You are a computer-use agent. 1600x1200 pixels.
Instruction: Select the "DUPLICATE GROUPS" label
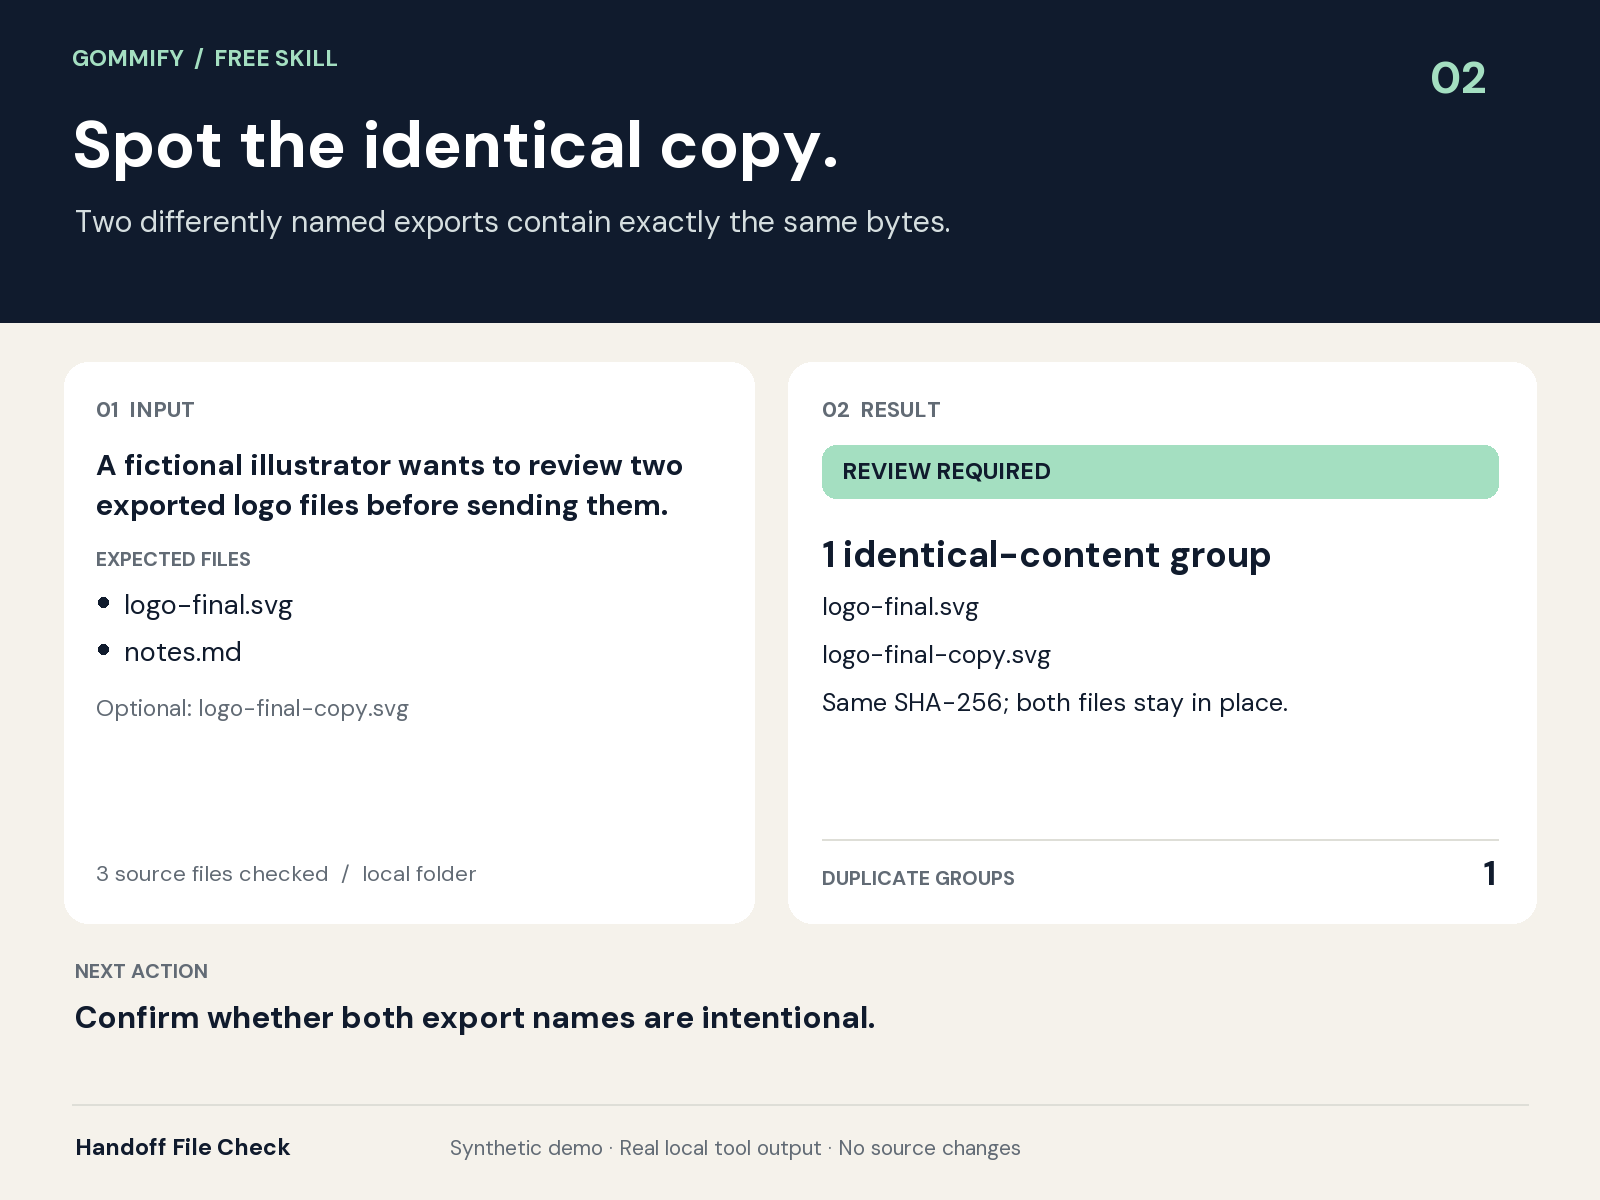(x=918, y=878)
